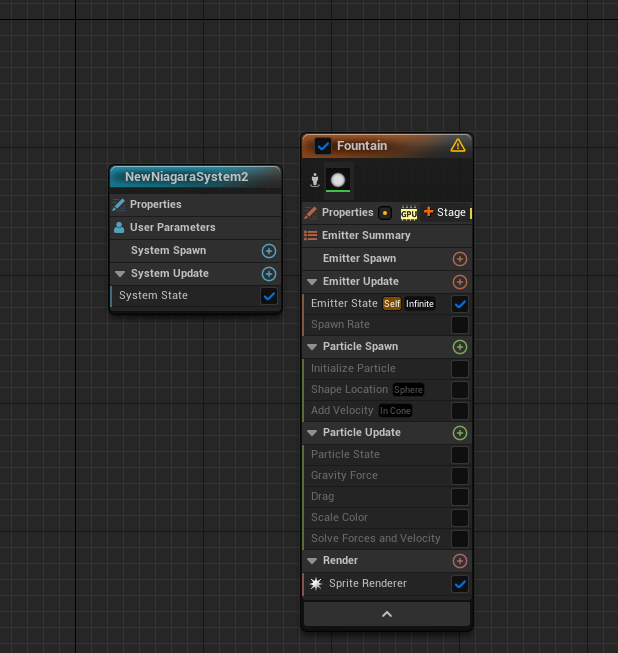Click the In Cone tag
This screenshot has height=653, width=618.
coord(395,411)
